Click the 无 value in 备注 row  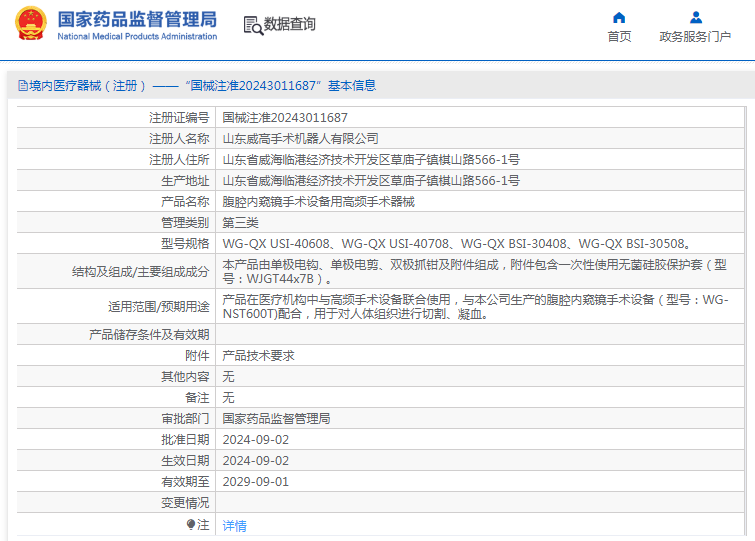[x=228, y=398]
